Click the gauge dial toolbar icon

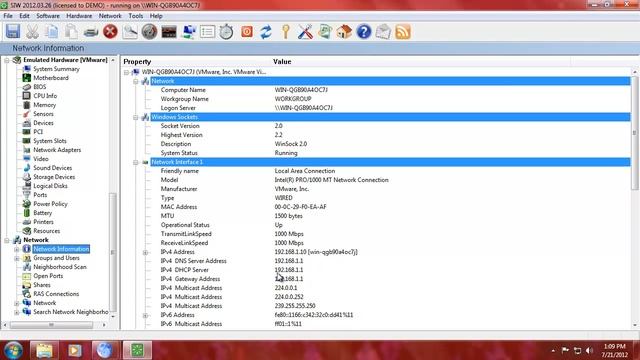pyautogui.click(x=149, y=31)
